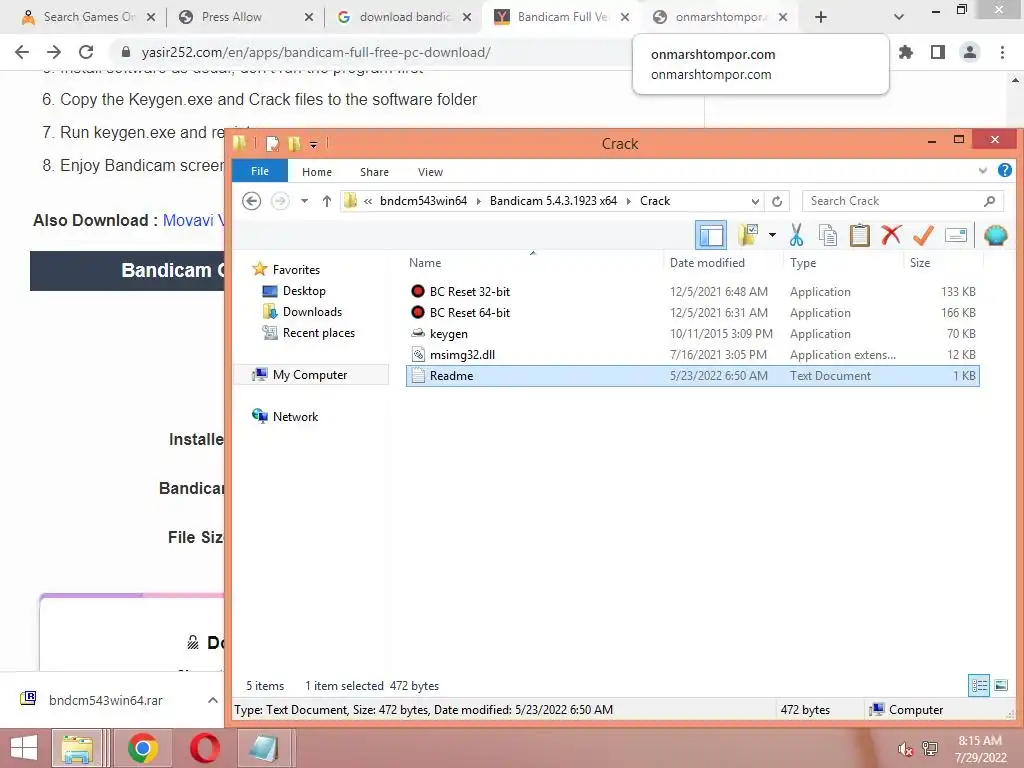Expand breadcrumb arrow after Bandicam 5.4.3.1923 x64
This screenshot has width=1024, height=768.
629,201
